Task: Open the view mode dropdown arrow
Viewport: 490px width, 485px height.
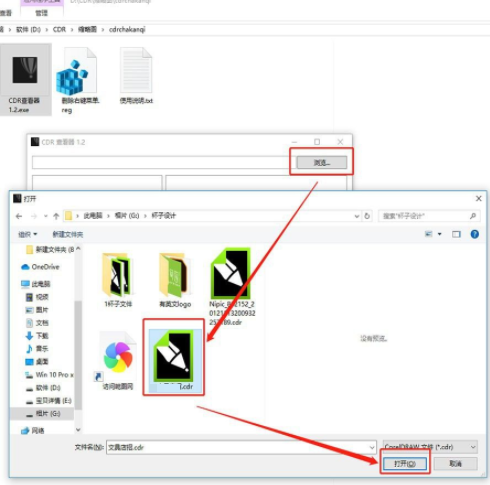Action: tap(440, 234)
